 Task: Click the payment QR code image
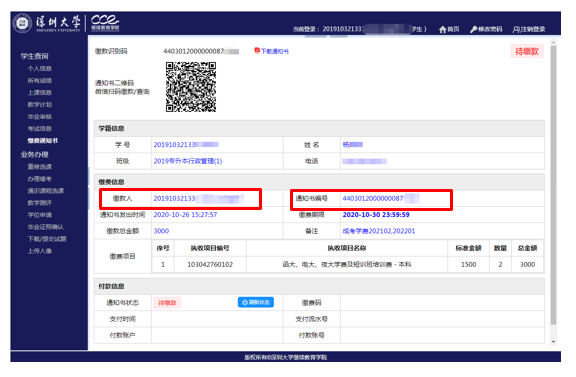[191, 87]
